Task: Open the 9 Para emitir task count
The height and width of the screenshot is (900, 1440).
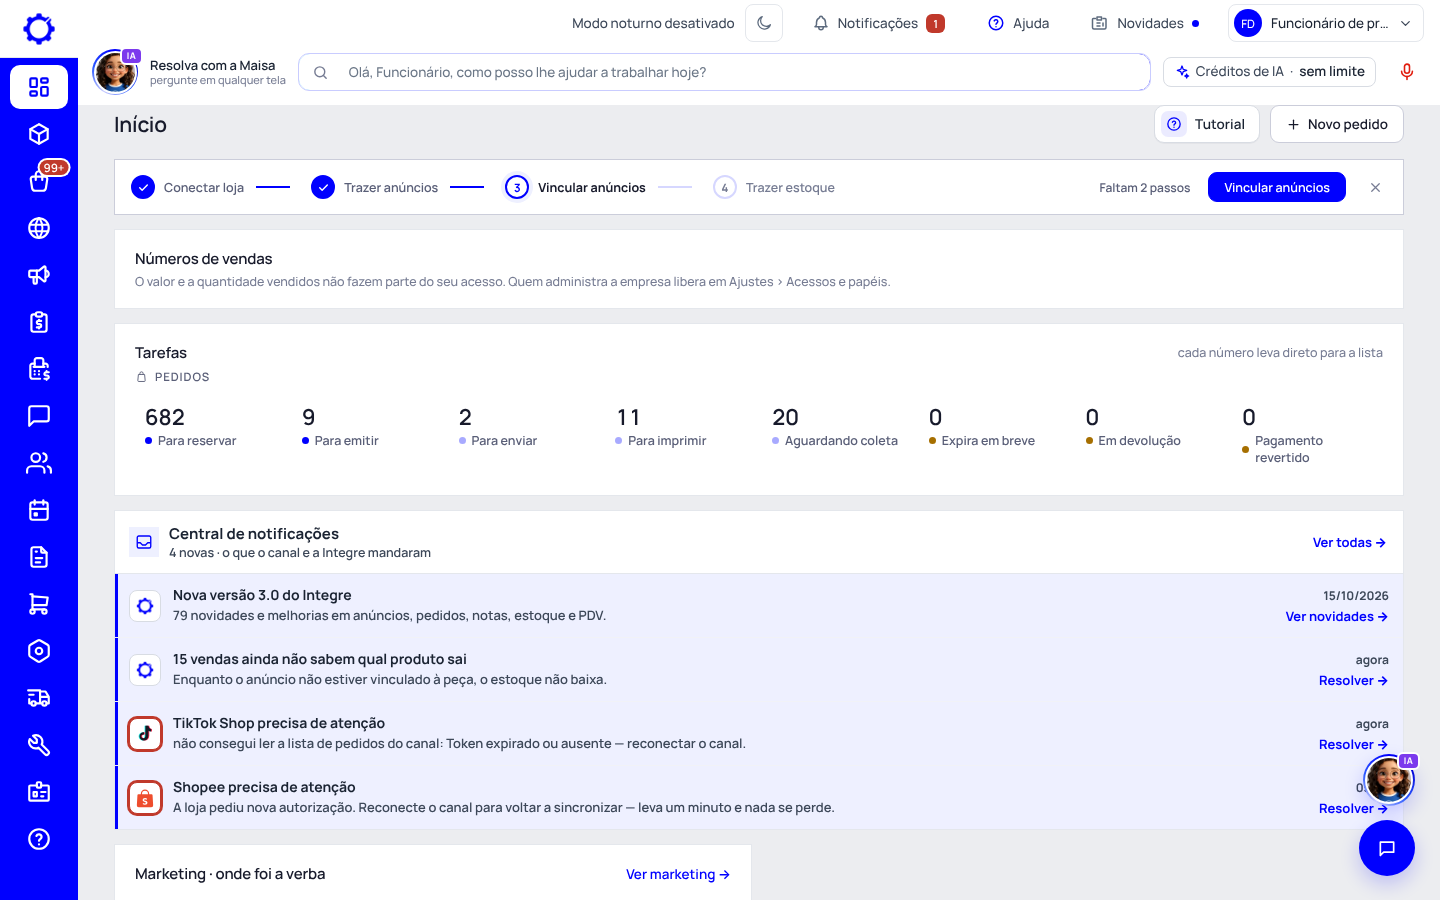Action: pyautogui.click(x=340, y=426)
